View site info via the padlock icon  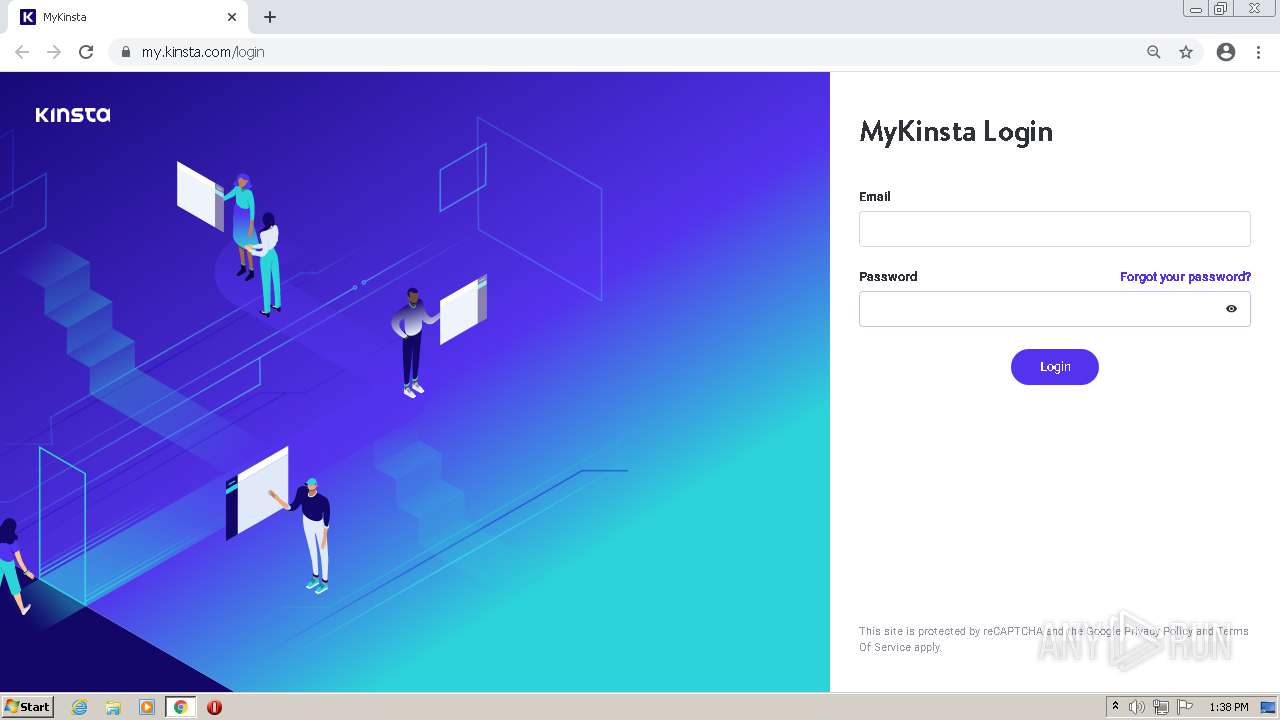click(x=125, y=52)
